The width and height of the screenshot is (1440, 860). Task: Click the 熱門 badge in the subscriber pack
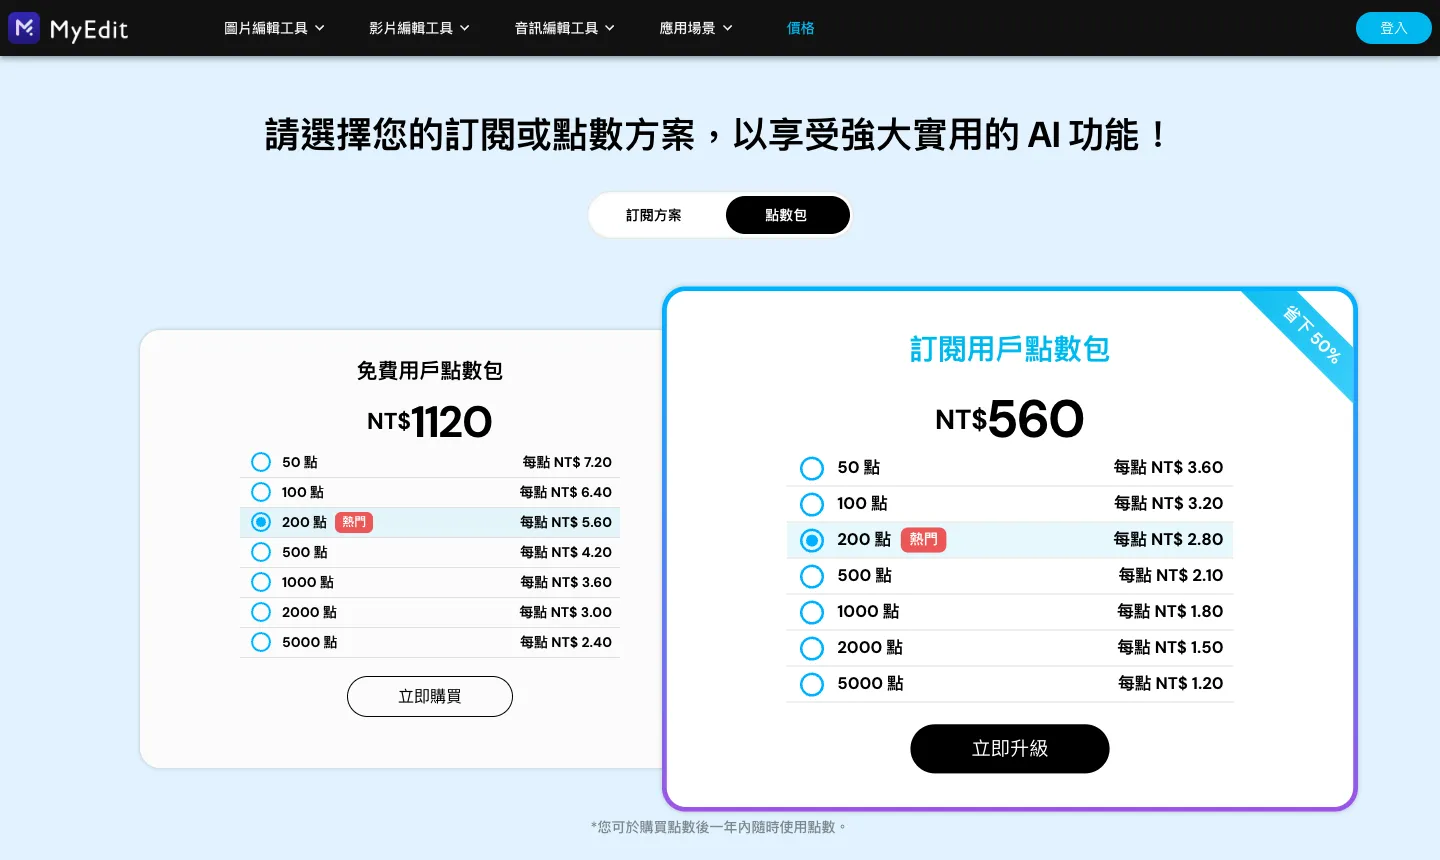924,540
